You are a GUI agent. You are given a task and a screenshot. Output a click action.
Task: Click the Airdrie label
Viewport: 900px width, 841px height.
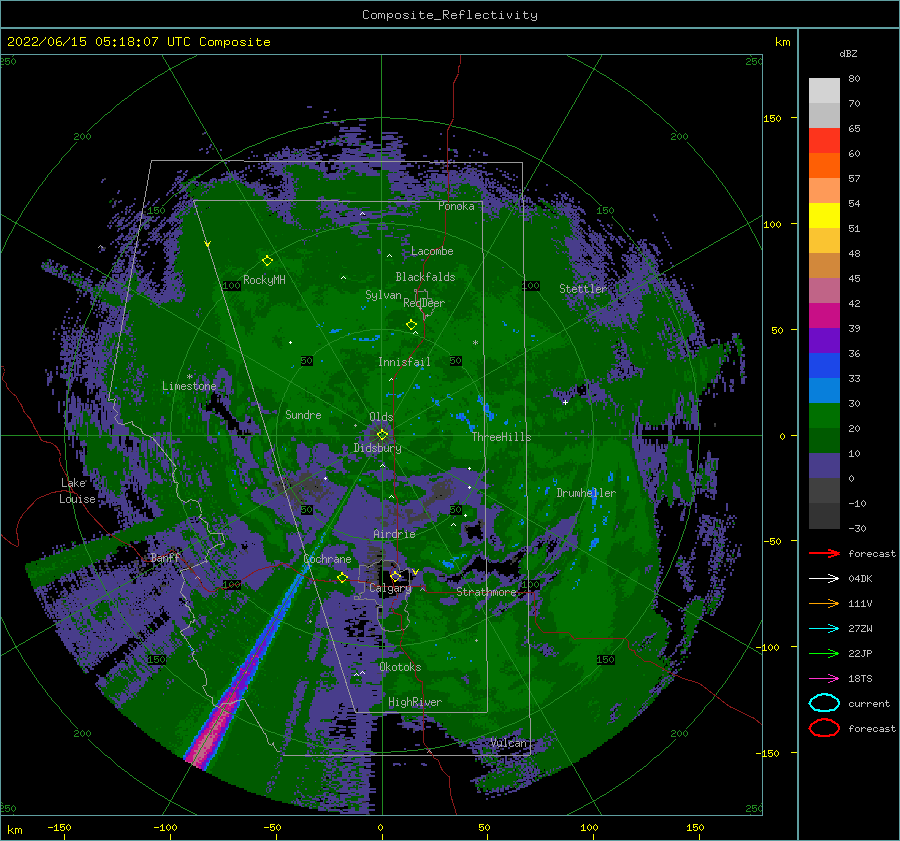[394, 534]
